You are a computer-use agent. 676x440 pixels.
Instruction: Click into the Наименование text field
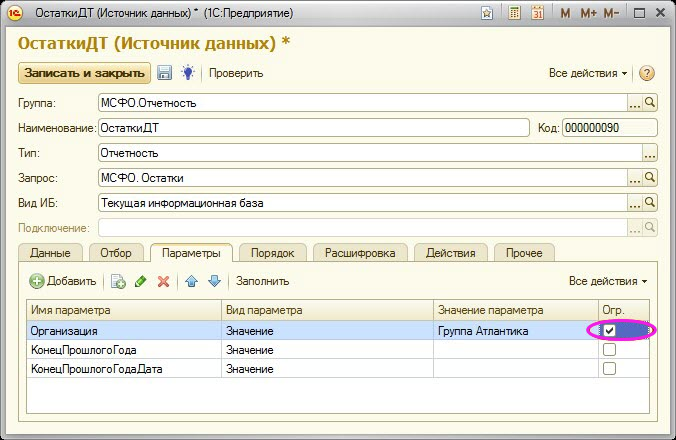click(x=312, y=128)
